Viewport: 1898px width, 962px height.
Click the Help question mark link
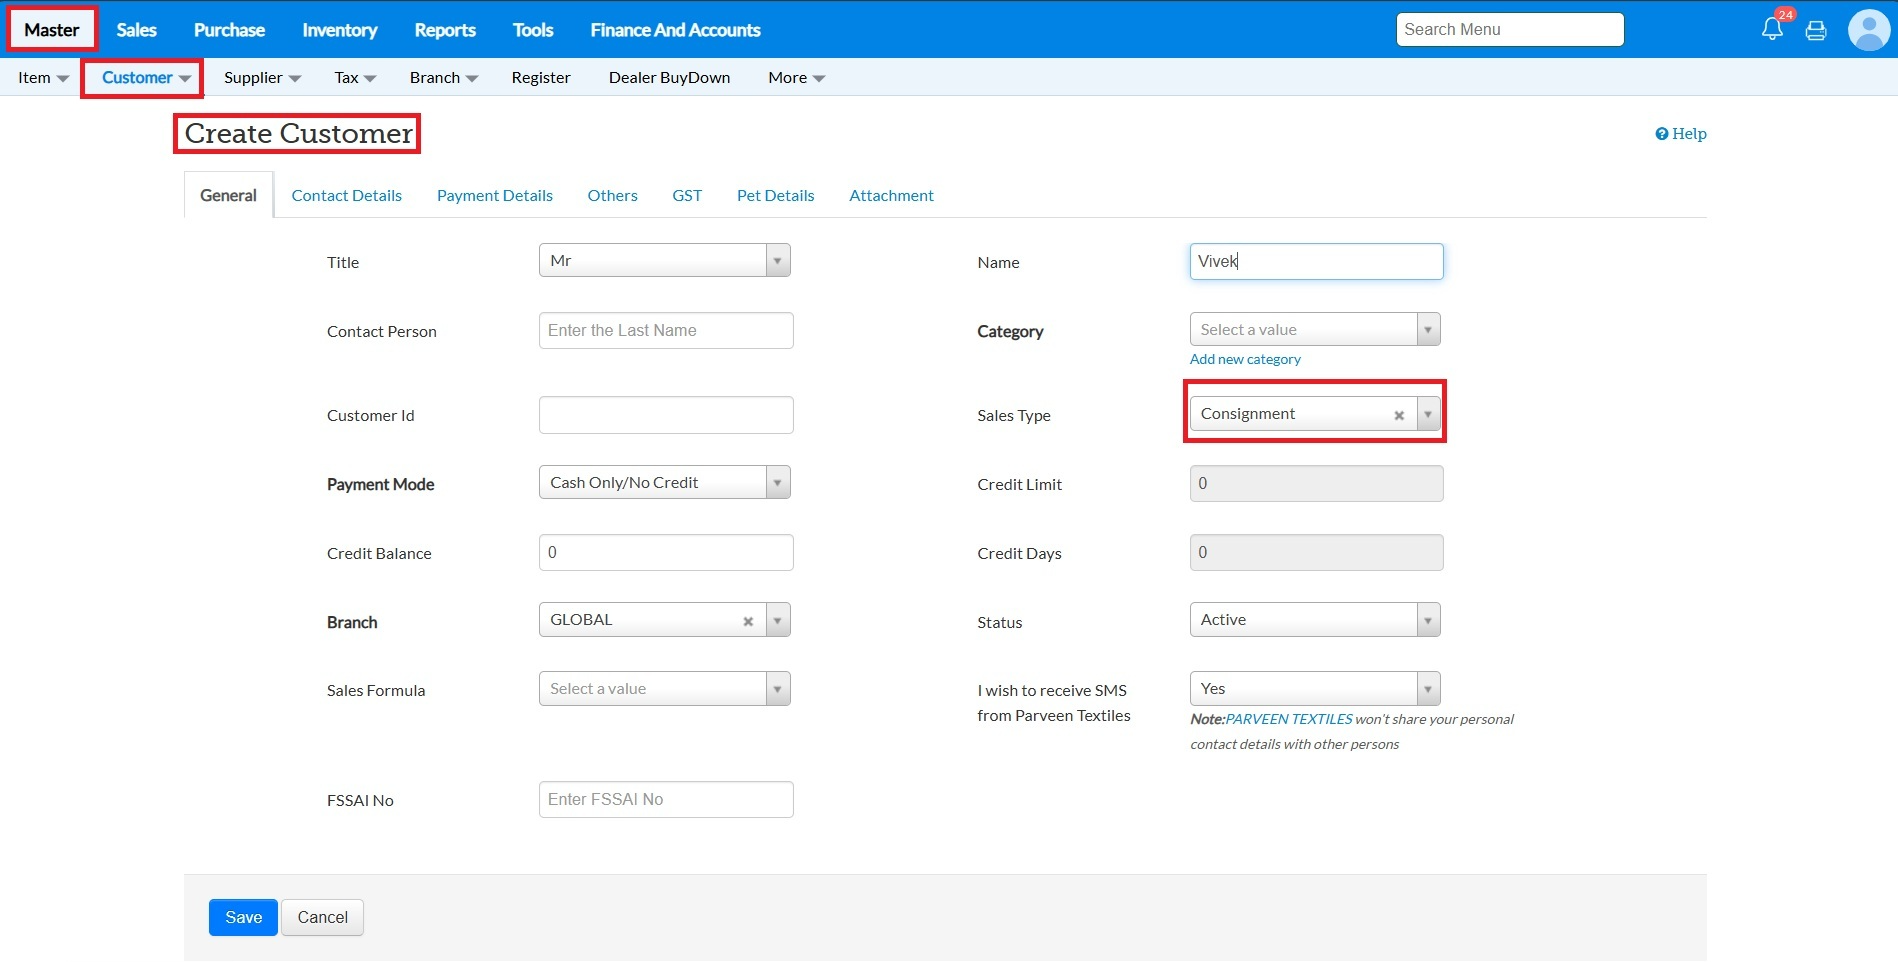(1681, 134)
